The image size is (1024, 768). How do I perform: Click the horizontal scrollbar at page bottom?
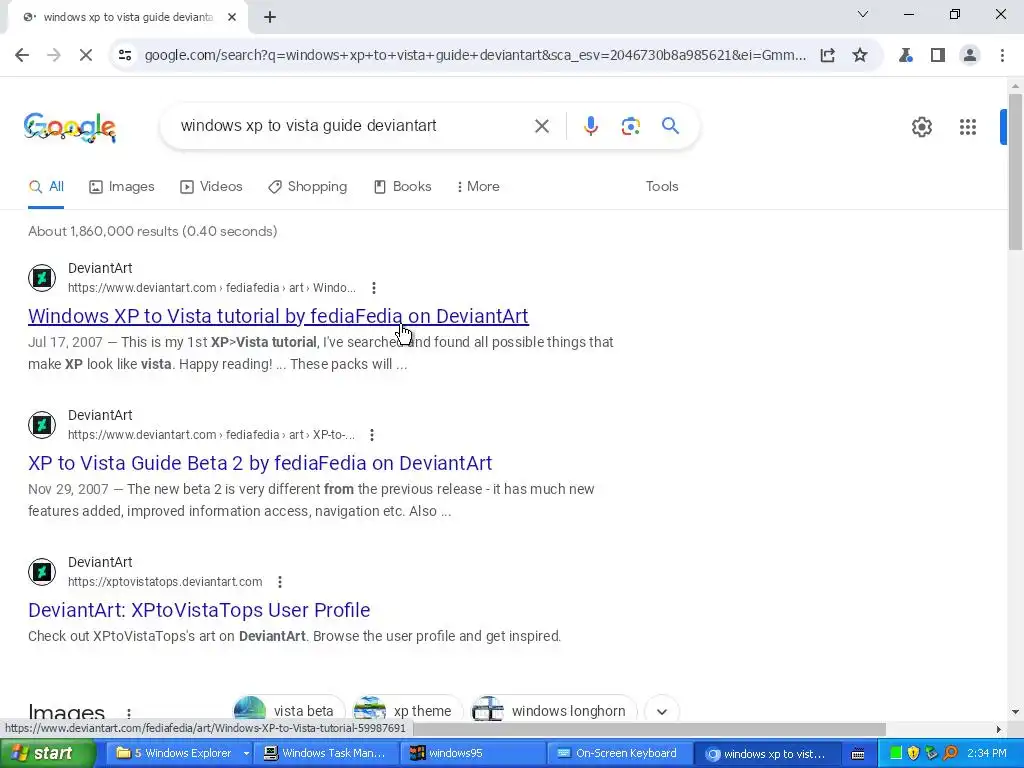click(x=649, y=729)
